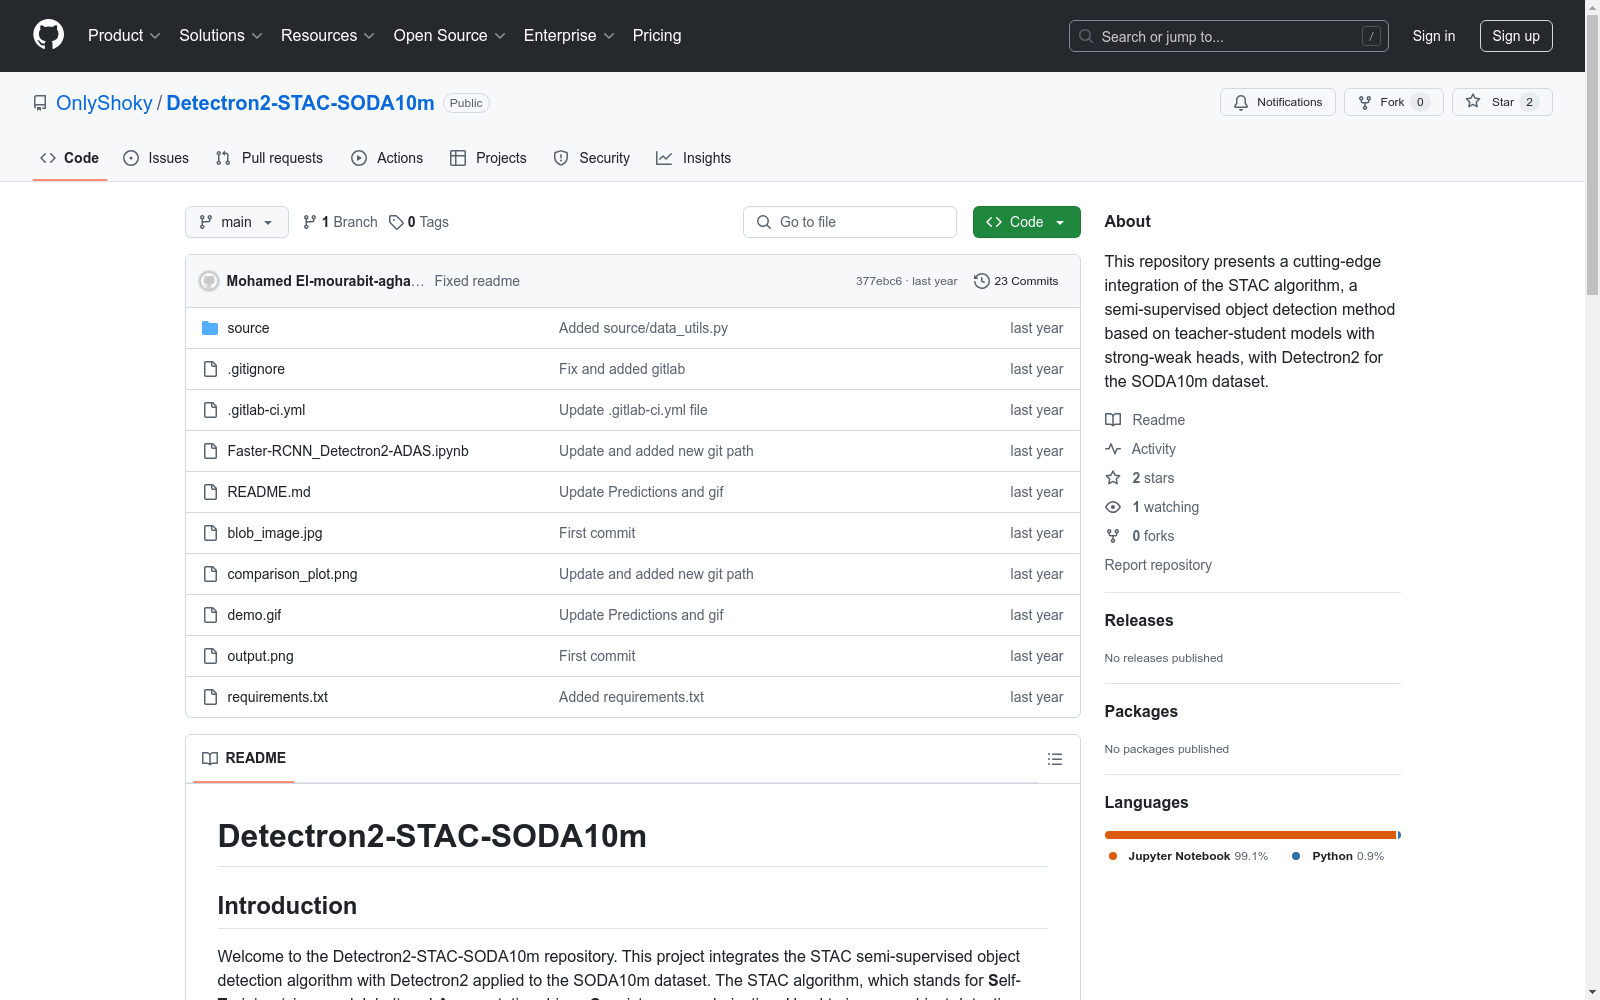
Task: Click the Jupyter Notebook orange language dot
Action: (1113, 856)
